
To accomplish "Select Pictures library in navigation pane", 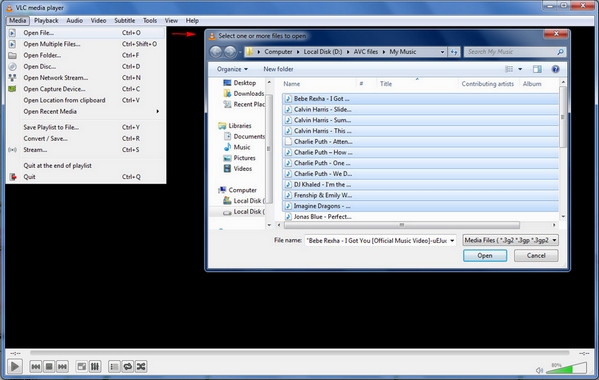I will pyautogui.click(x=240, y=158).
